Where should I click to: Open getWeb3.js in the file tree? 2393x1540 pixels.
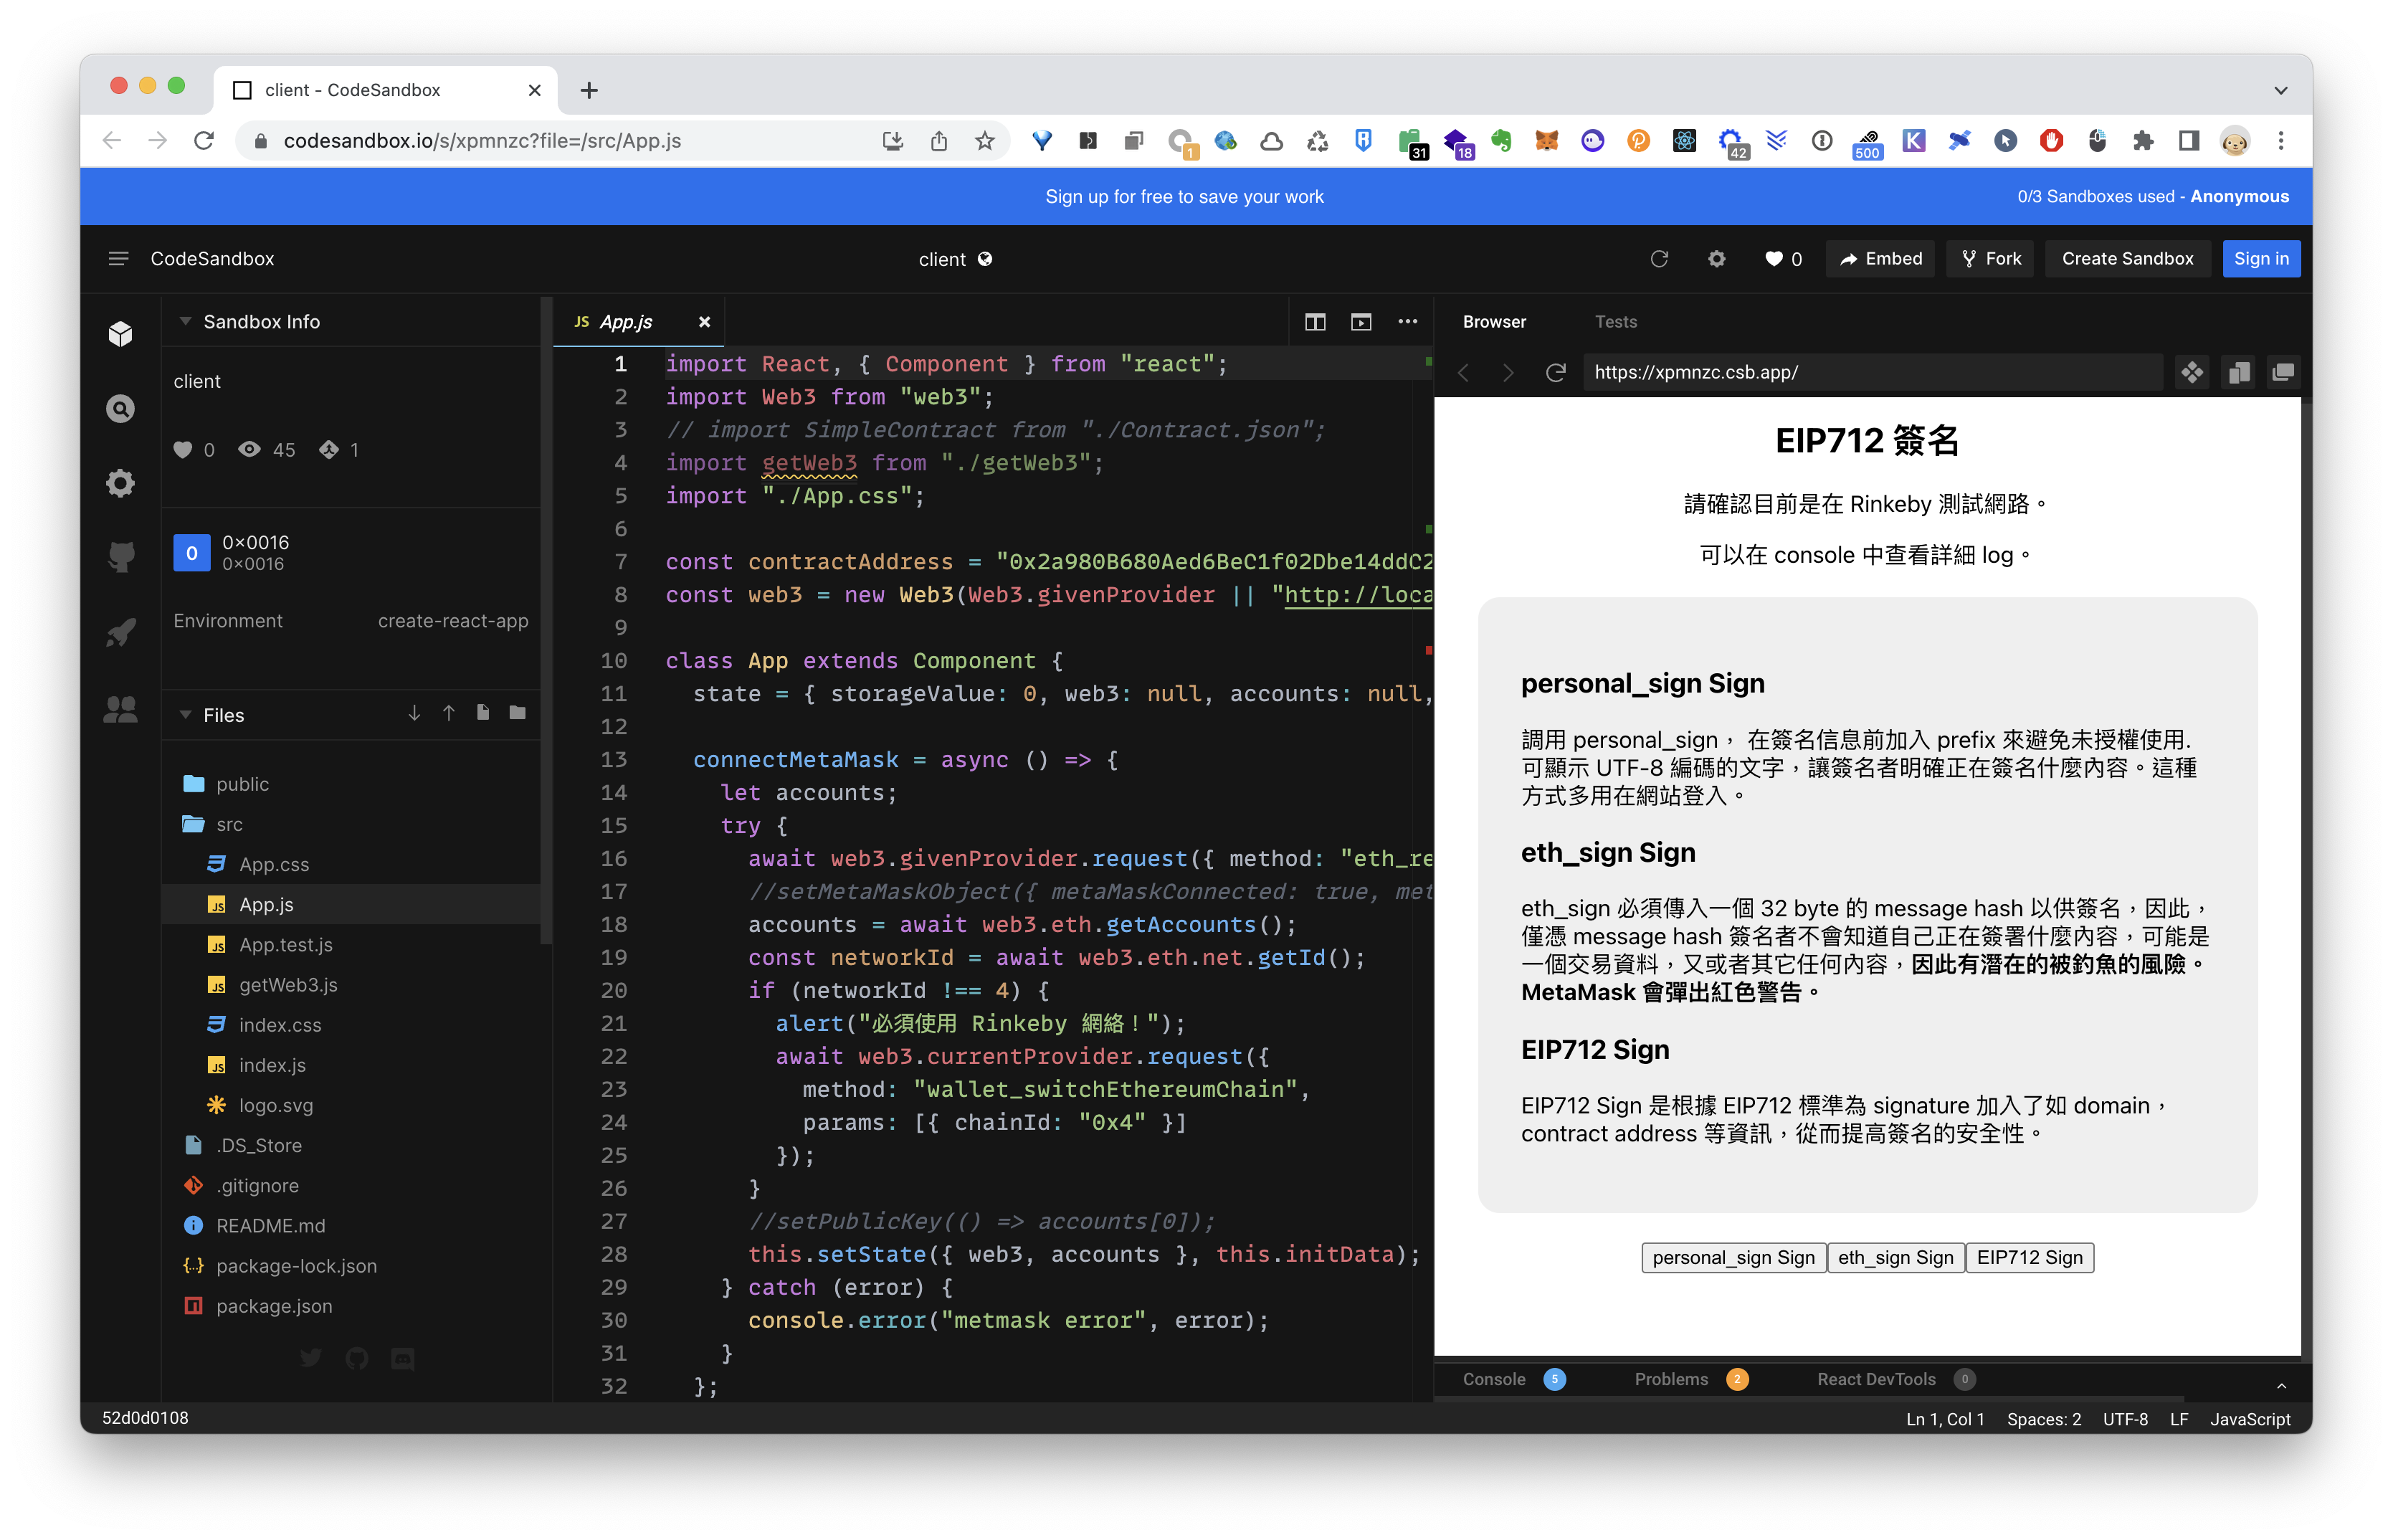pos(288,984)
